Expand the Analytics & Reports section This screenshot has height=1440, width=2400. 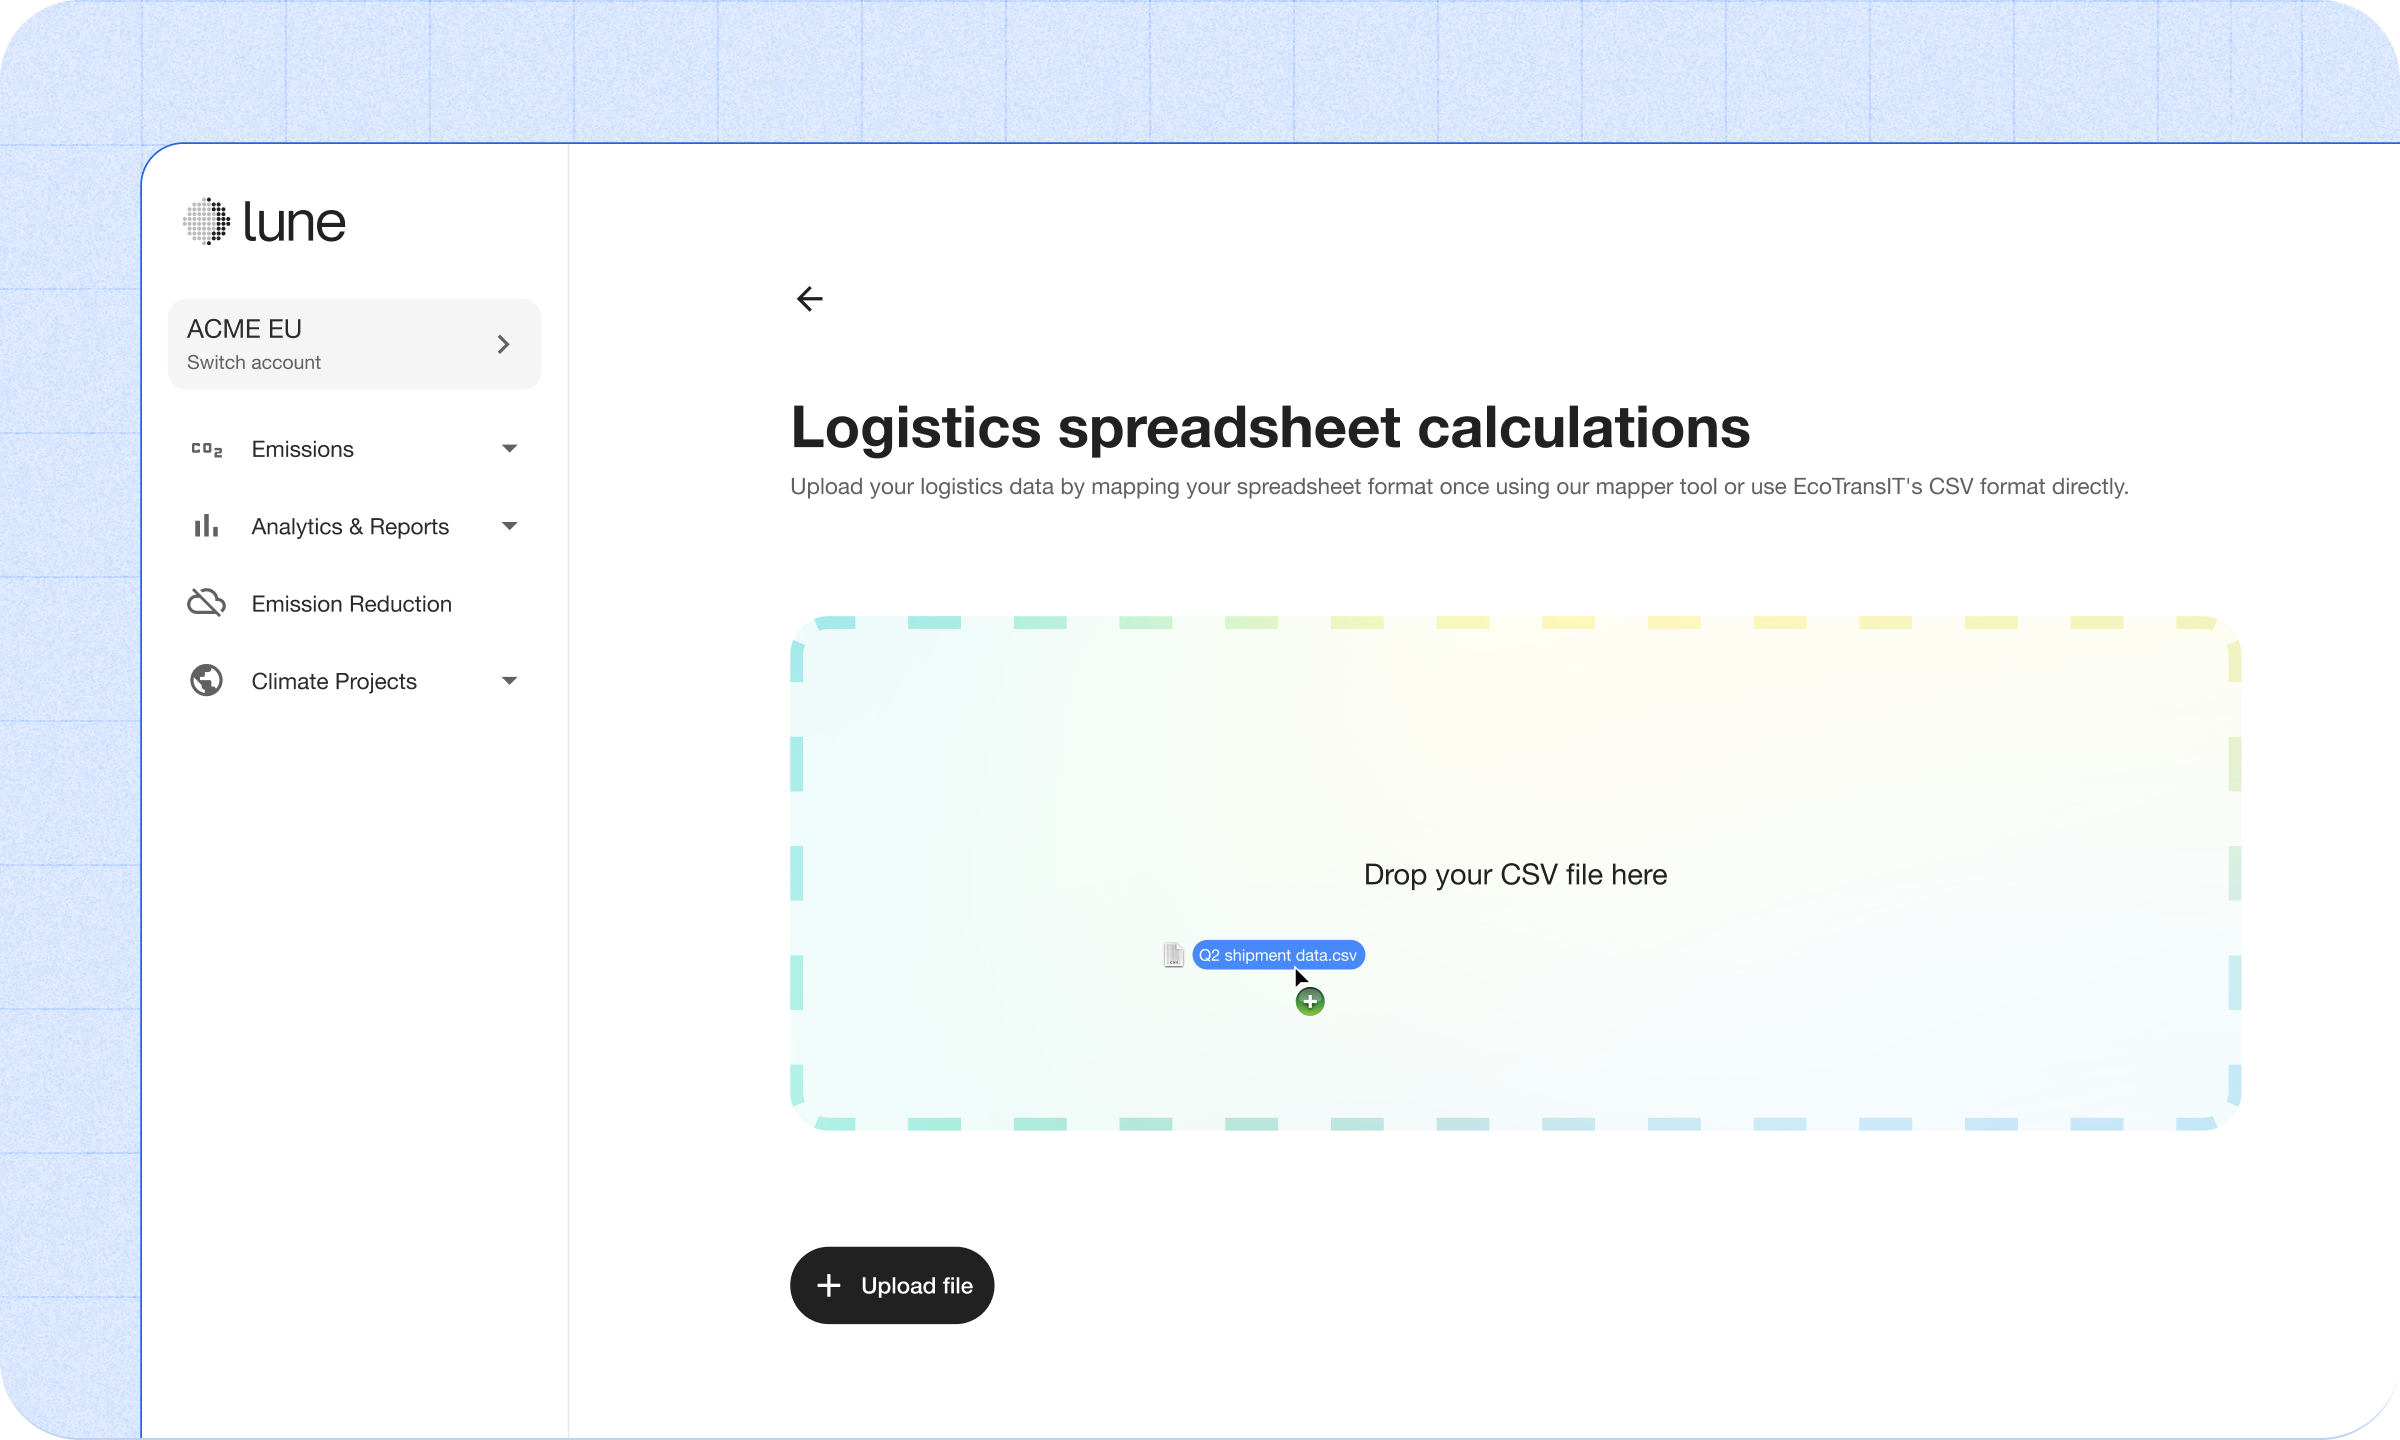(511, 525)
